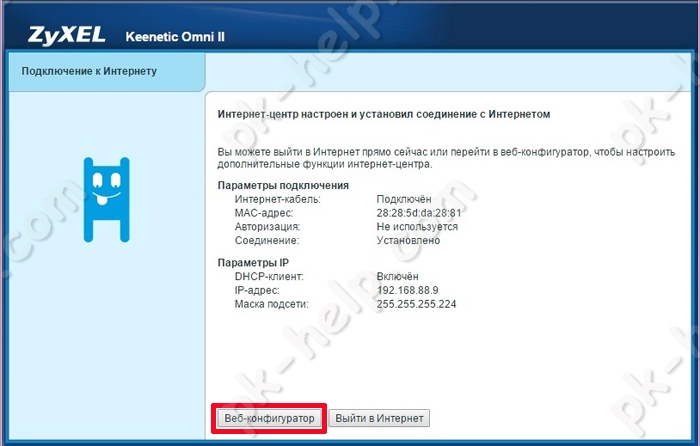Click the IP-адрес label

pos(257,290)
